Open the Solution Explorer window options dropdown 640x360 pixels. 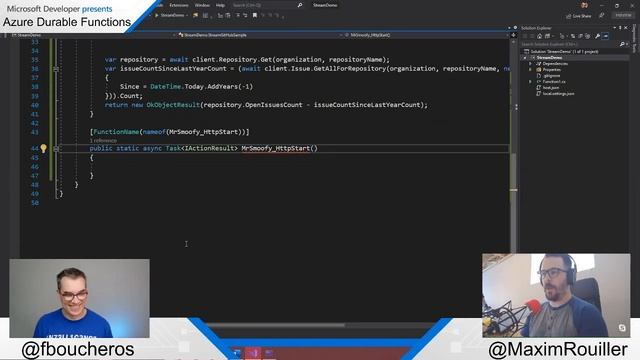614,28
